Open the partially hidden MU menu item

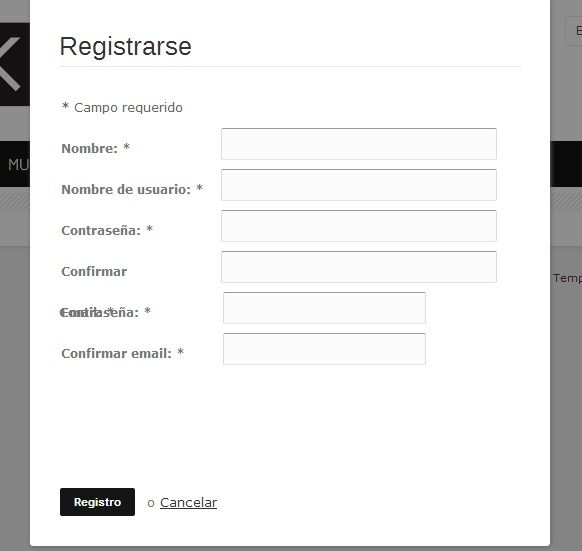pos(18,164)
